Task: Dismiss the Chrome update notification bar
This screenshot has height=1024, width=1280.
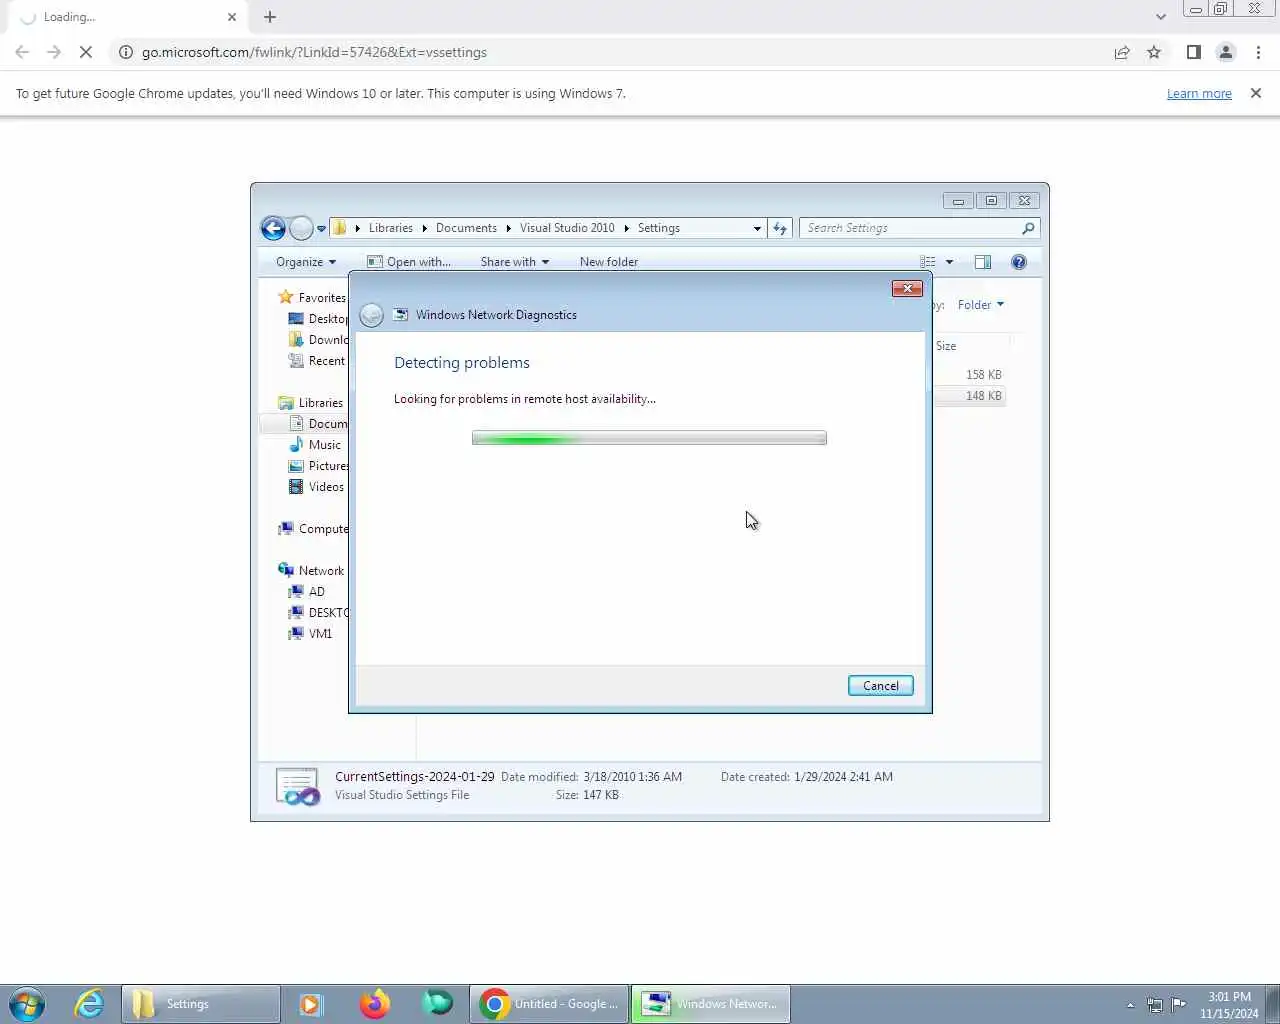Action: (x=1256, y=93)
